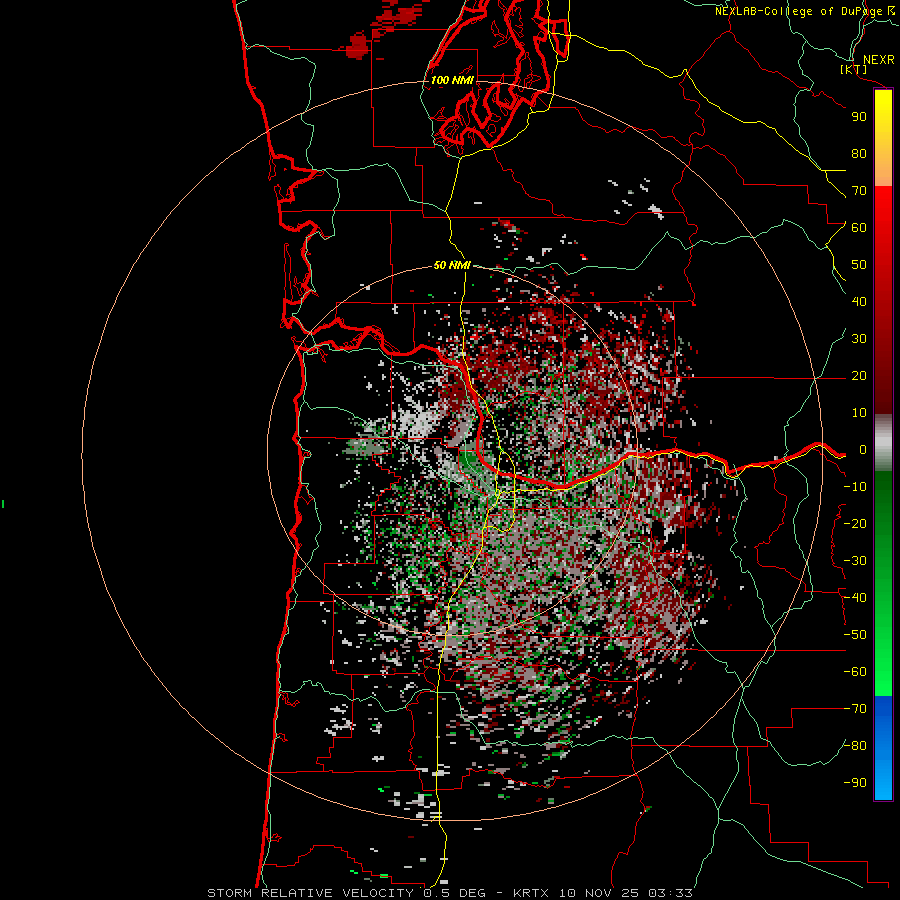Click the -90 scale value
900x900 pixels.
tap(855, 783)
